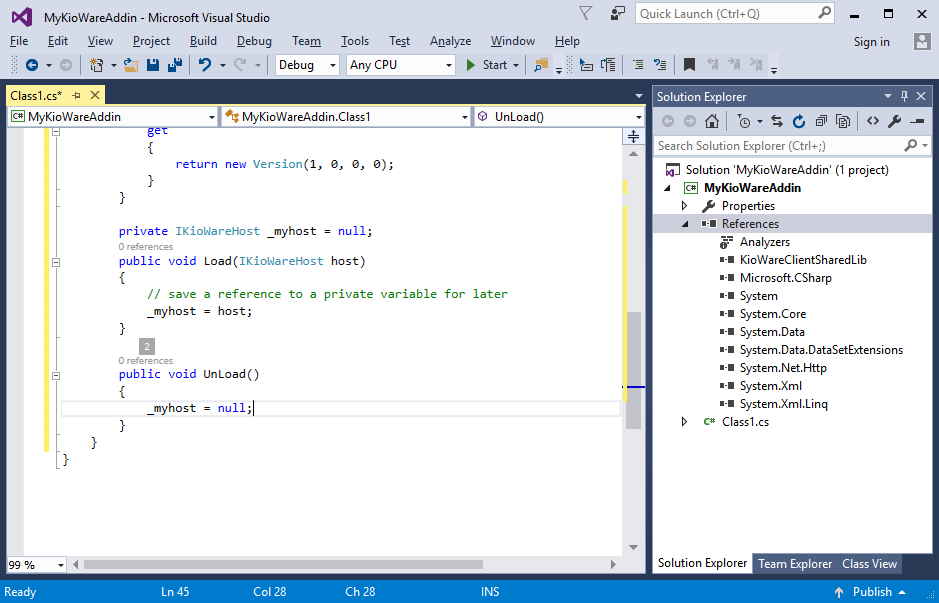This screenshot has width=939, height=603.
Task: Collapse the MyKioWareAddin project node
Action: pos(668,188)
